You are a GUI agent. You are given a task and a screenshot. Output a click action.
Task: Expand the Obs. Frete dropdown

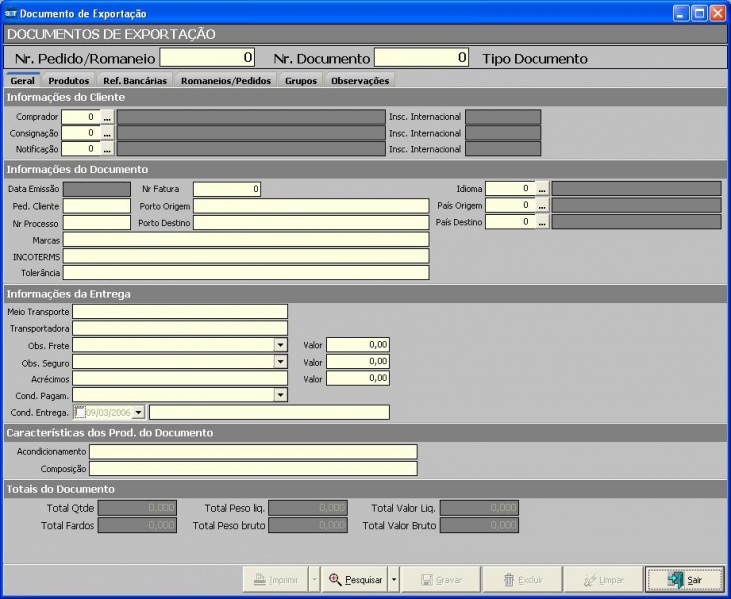(x=280, y=345)
